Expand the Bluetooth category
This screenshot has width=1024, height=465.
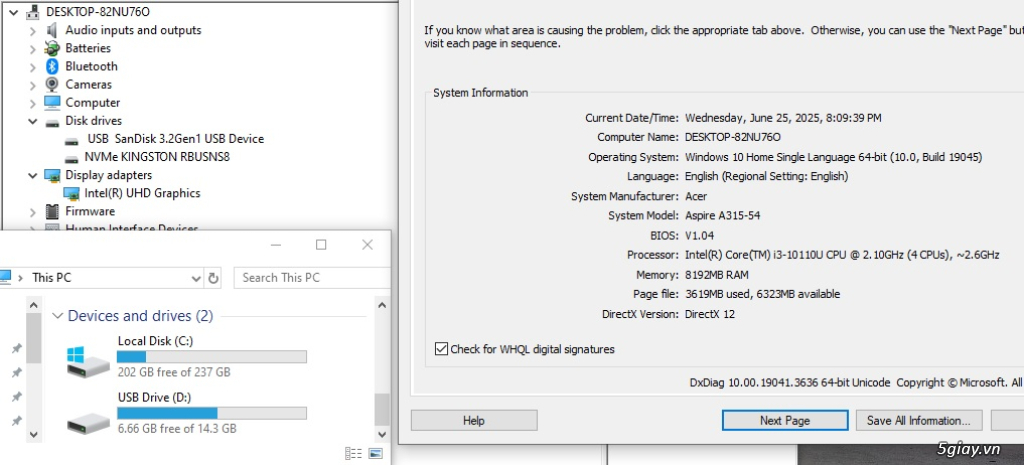coord(33,67)
